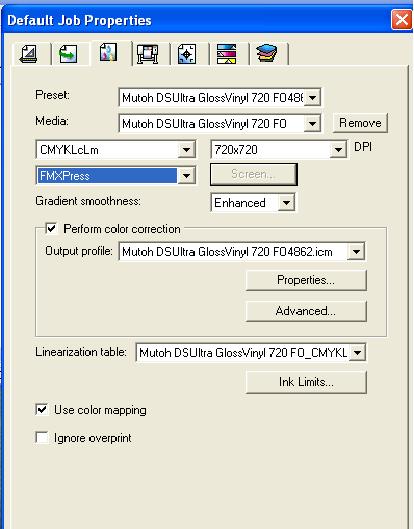The width and height of the screenshot is (414, 529).
Task: Open the stacked layers tab icon
Action: [267, 54]
